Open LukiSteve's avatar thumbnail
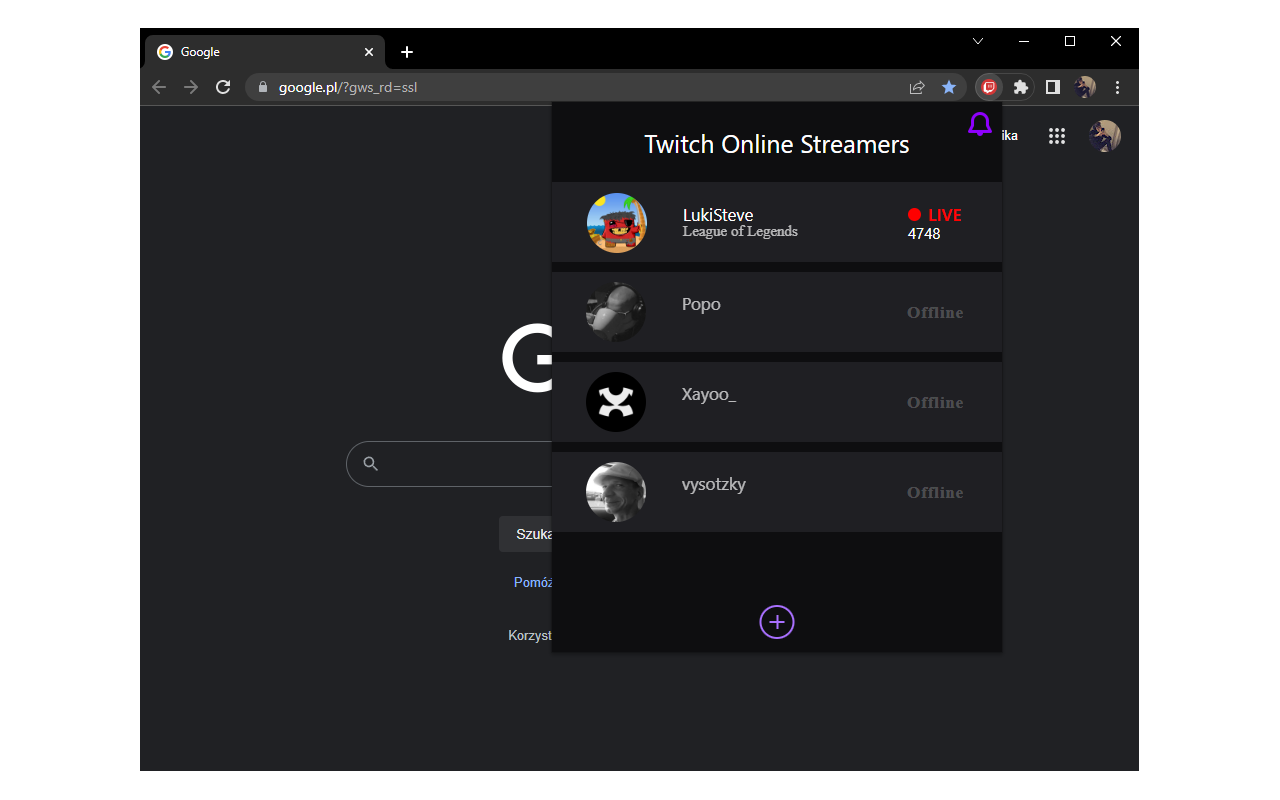 pyautogui.click(x=617, y=223)
